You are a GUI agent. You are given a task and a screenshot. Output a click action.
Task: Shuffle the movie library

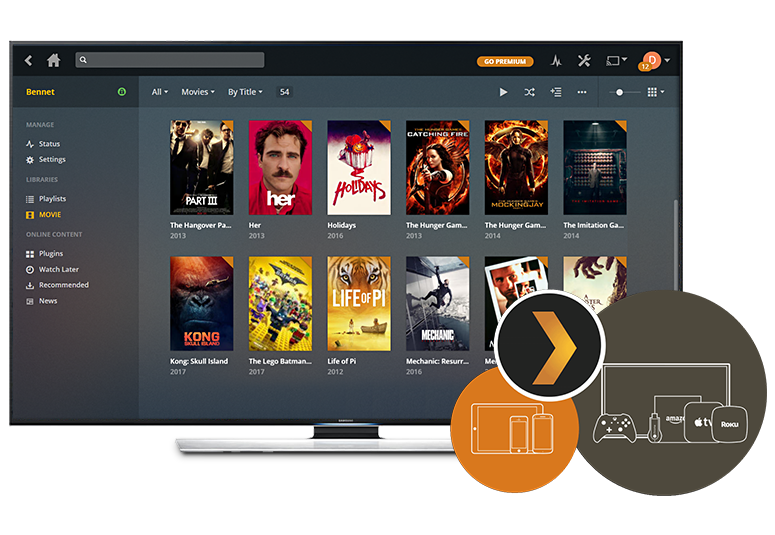(x=529, y=92)
